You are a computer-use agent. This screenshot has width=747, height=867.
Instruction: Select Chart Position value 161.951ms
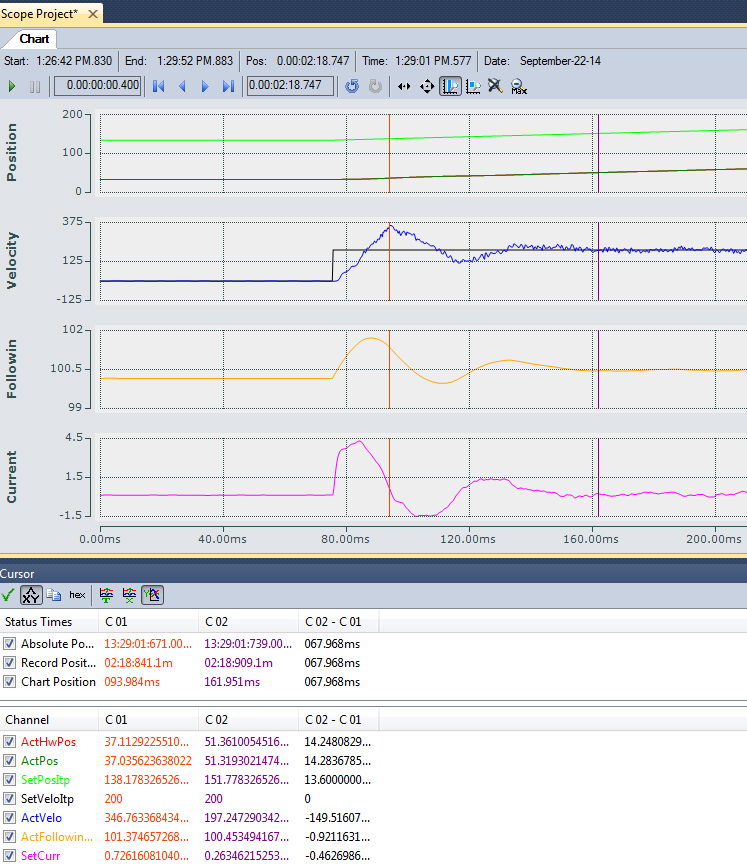tap(232, 682)
